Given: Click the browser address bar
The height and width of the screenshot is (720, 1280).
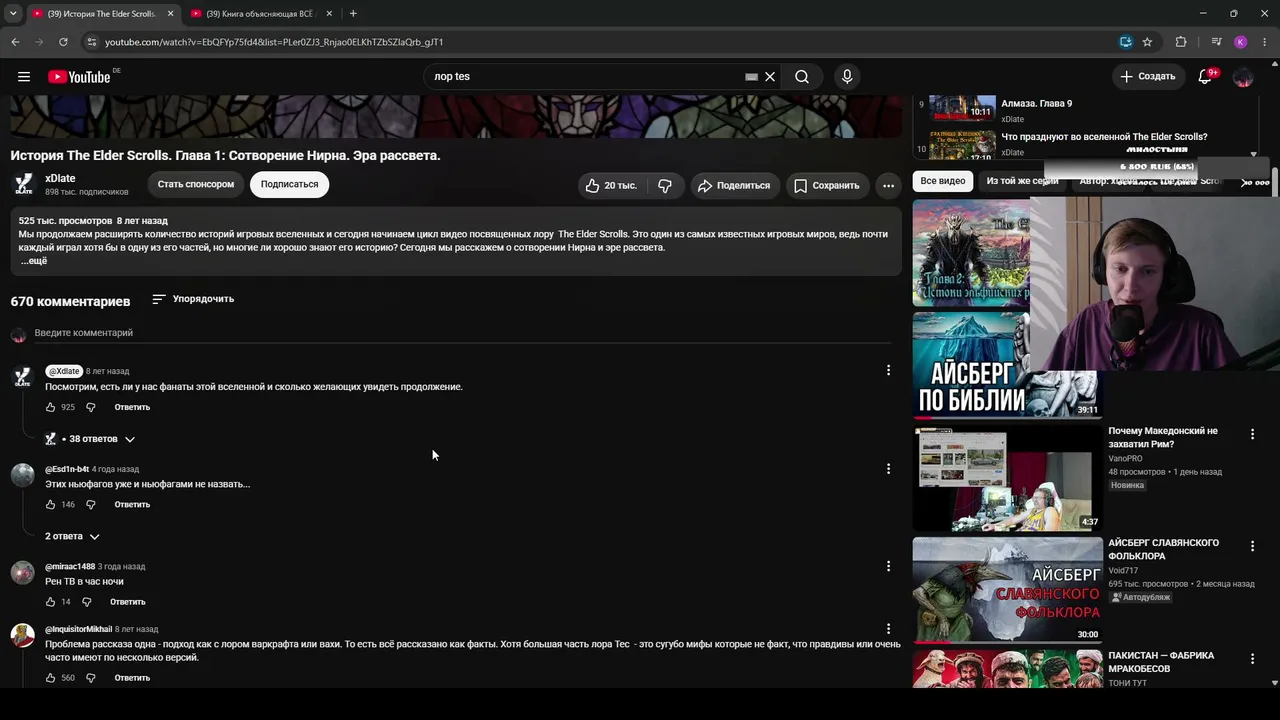Looking at the screenshot, I should pyautogui.click(x=600, y=42).
